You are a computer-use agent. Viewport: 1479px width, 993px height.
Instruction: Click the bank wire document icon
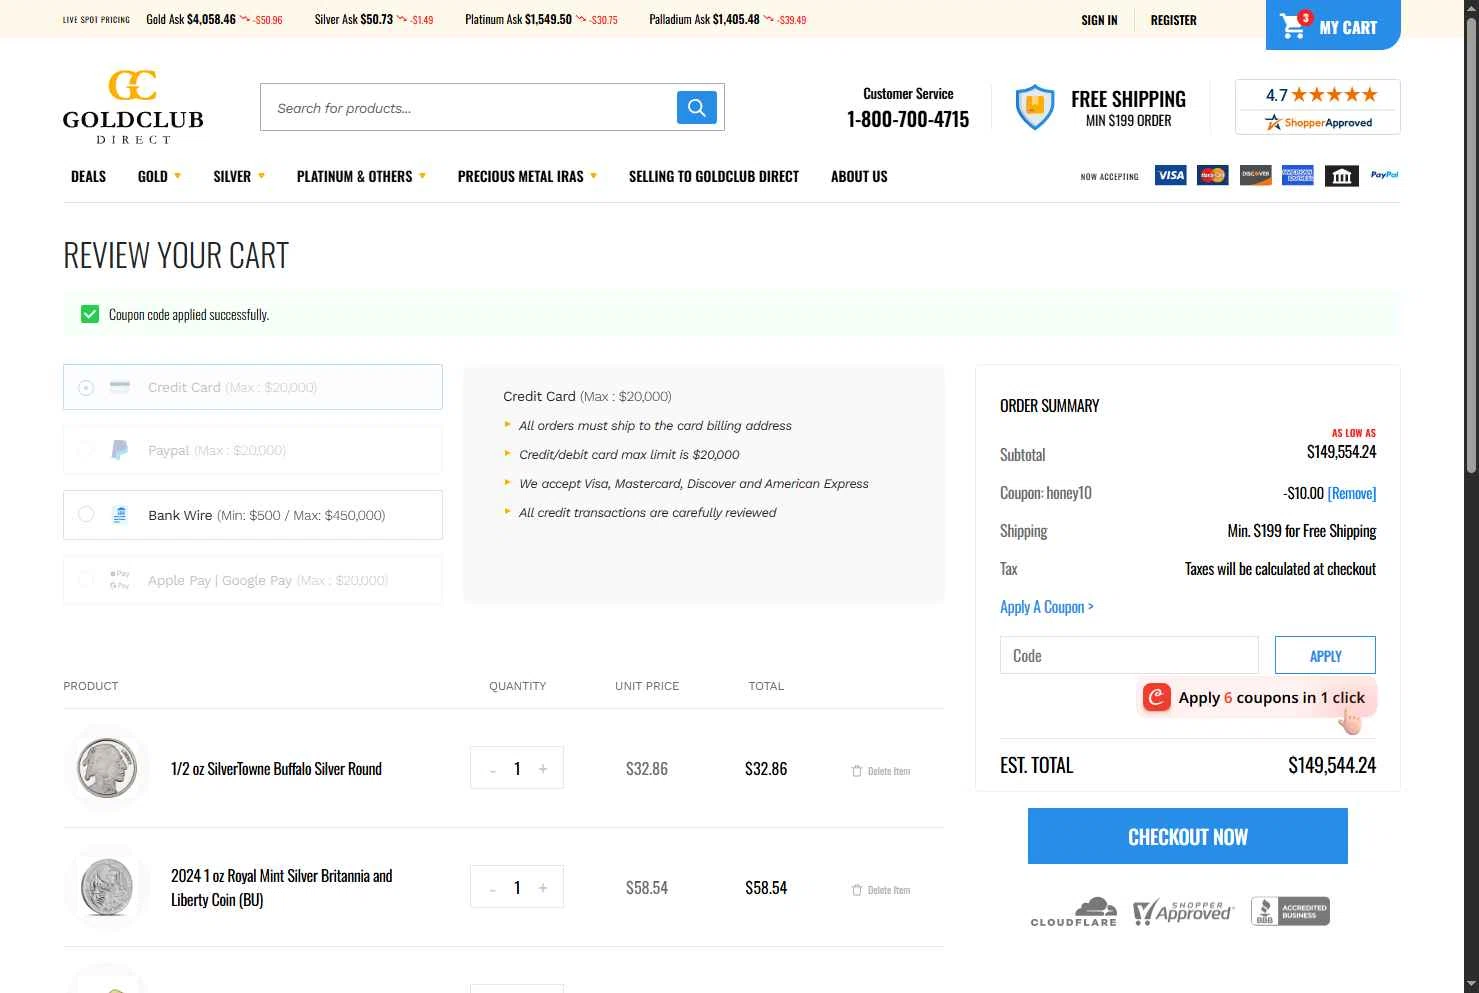[120, 515]
